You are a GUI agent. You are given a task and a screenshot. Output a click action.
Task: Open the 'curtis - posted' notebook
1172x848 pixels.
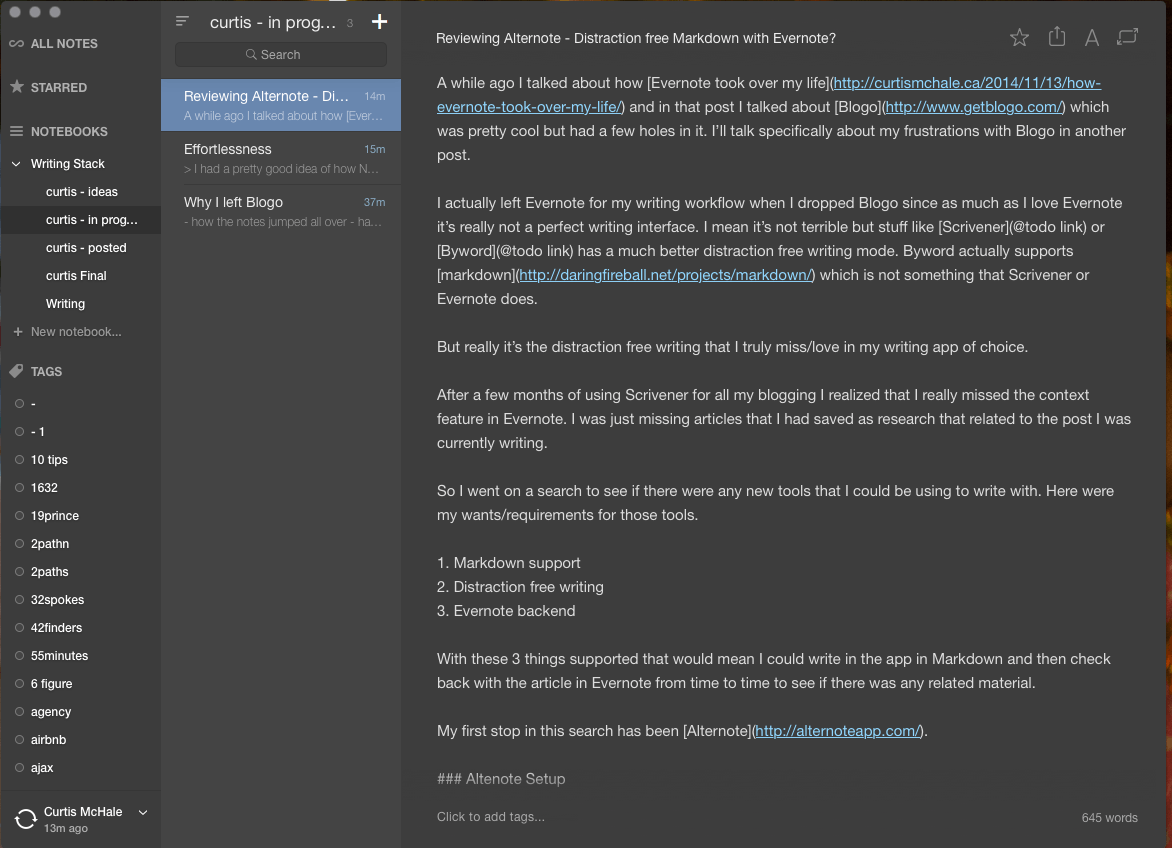(86, 248)
